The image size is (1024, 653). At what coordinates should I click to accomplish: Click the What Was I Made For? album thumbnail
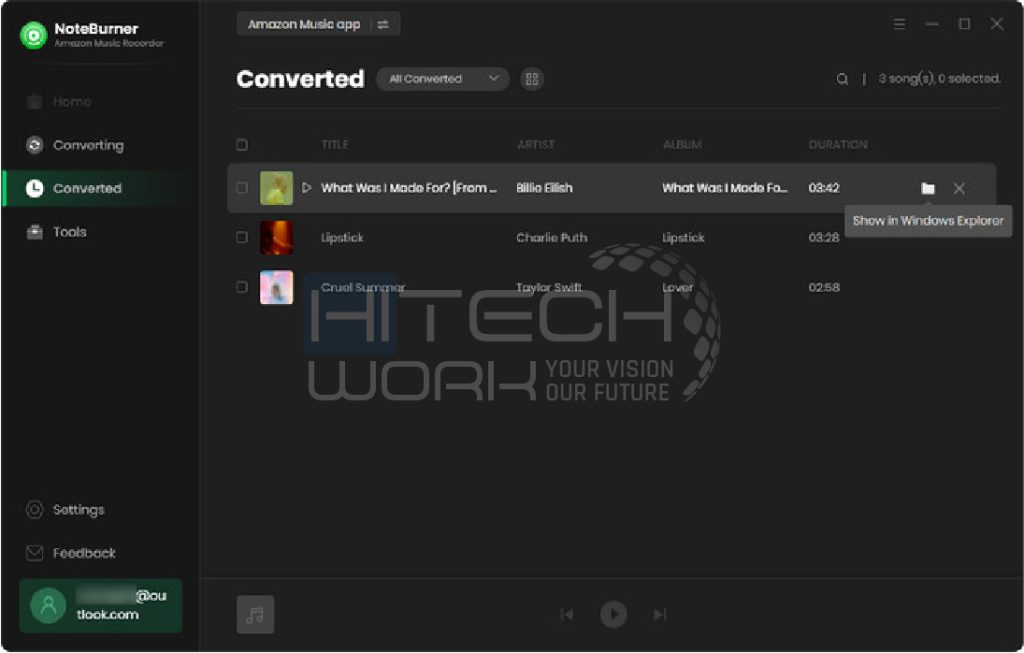coord(276,188)
